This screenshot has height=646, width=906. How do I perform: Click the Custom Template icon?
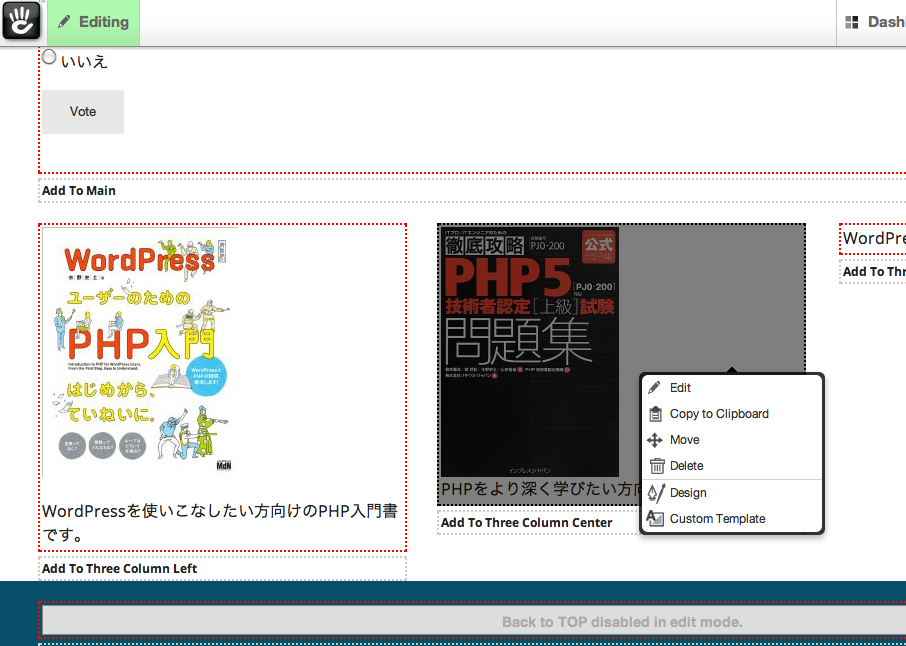coord(655,519)
